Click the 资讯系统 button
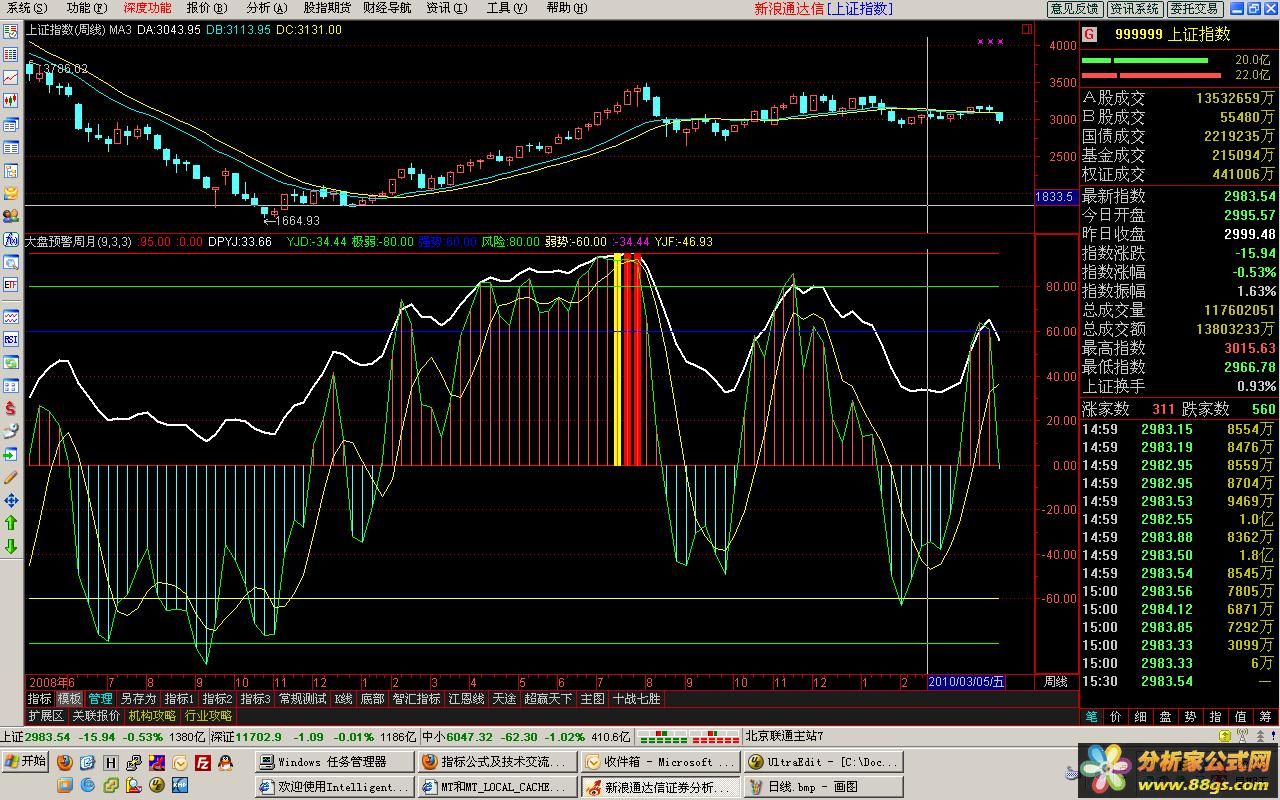 click(1134, 8)
